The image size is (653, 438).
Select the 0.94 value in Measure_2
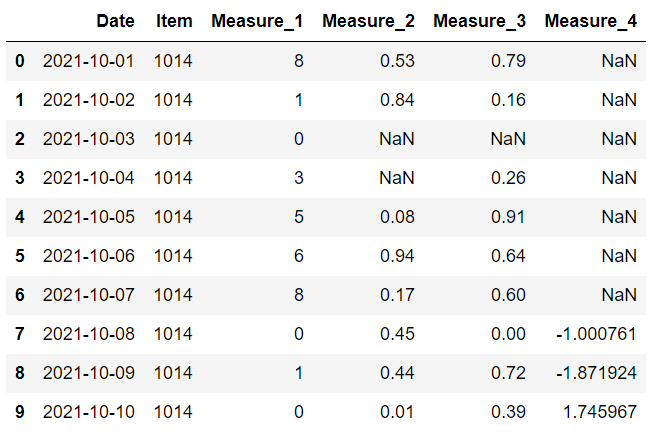point(398,256)
